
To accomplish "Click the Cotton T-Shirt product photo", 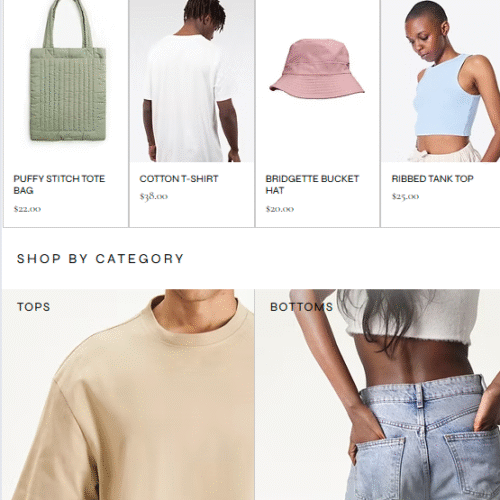I will (192, 81).
